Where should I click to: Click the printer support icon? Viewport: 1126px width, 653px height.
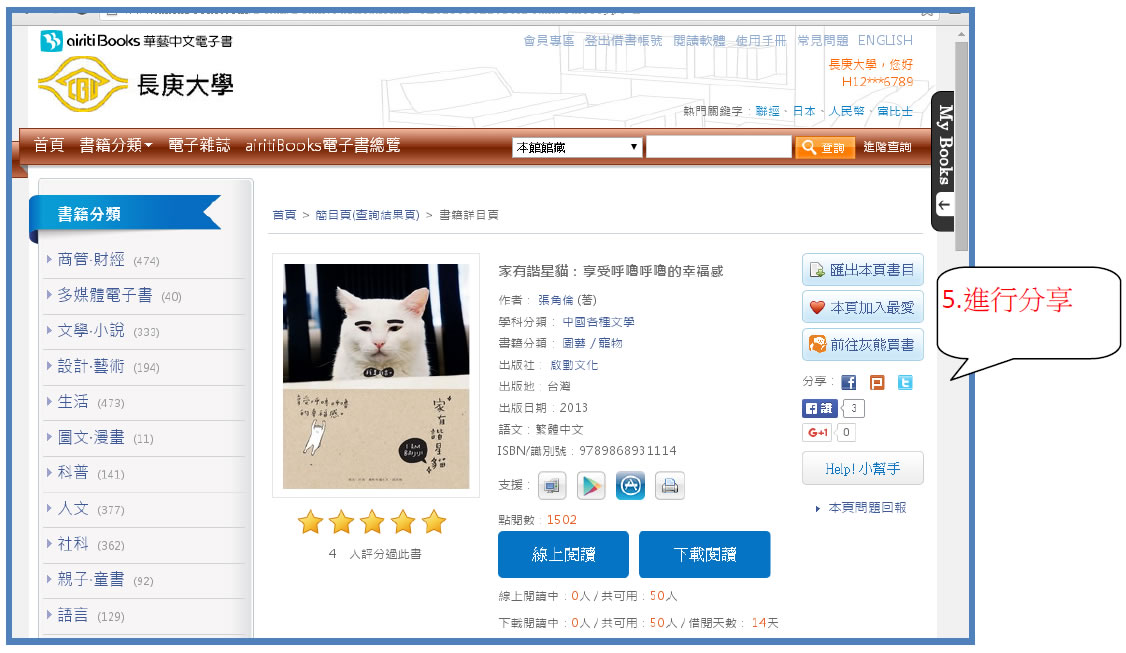coord(669,486)
